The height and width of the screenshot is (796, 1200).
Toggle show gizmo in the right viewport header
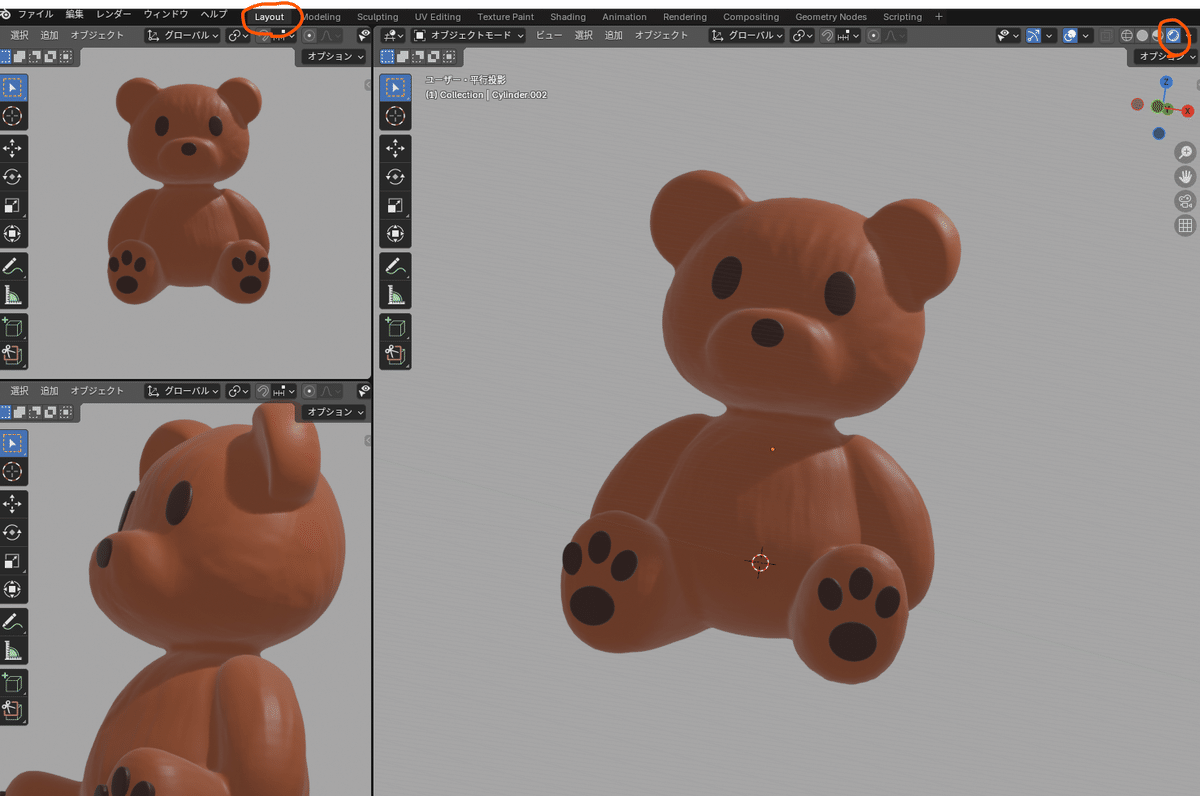pyautogui.click(x=1033, y=36)
